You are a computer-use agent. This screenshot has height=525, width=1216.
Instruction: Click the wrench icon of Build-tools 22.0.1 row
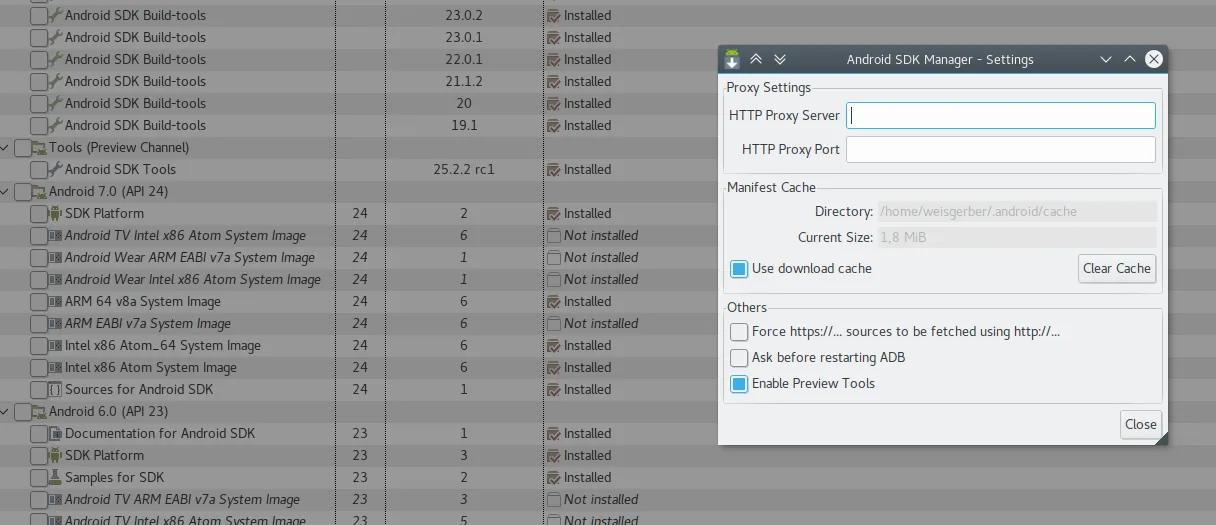56,59
